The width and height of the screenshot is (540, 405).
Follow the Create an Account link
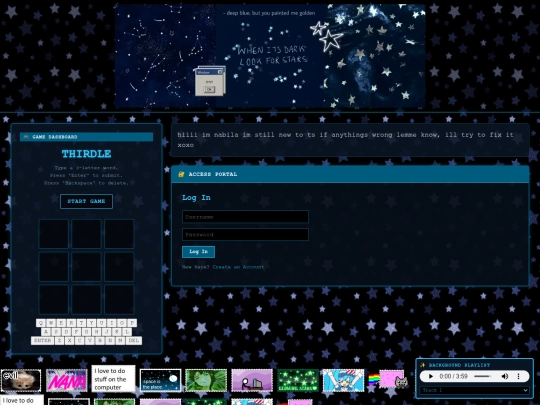click(x=238, y=267)
